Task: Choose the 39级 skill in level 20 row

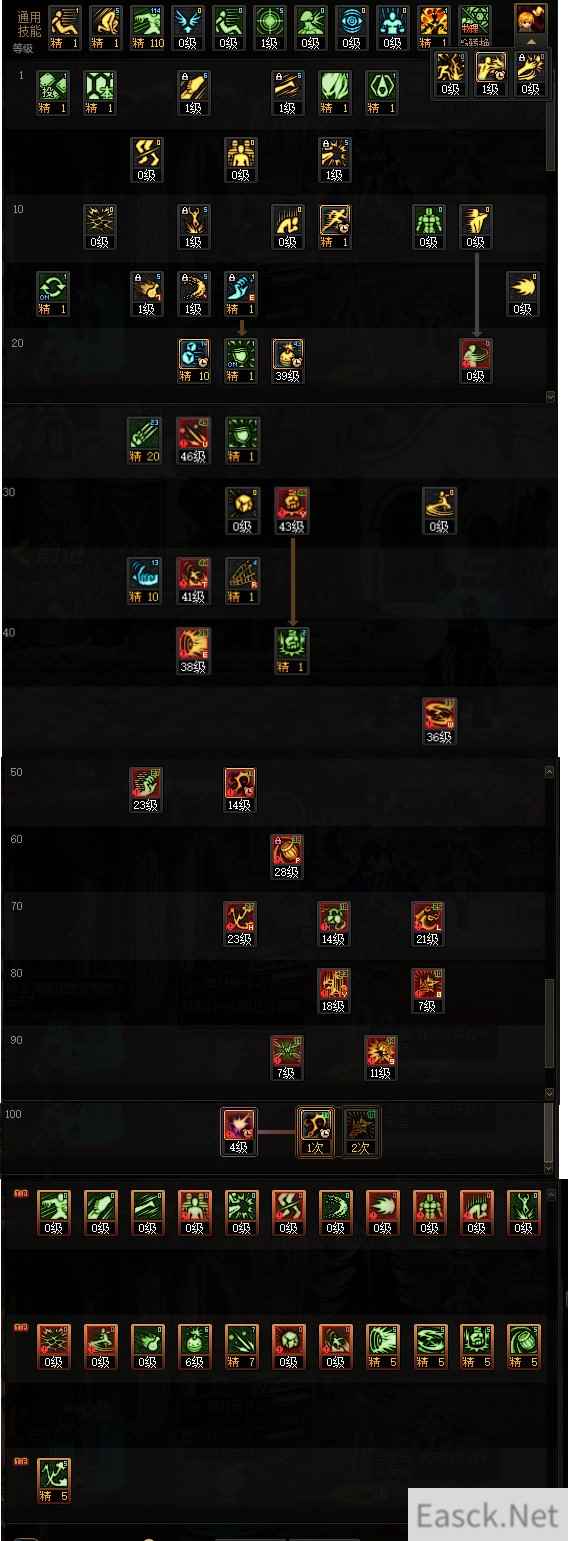Action: (288, 361)
